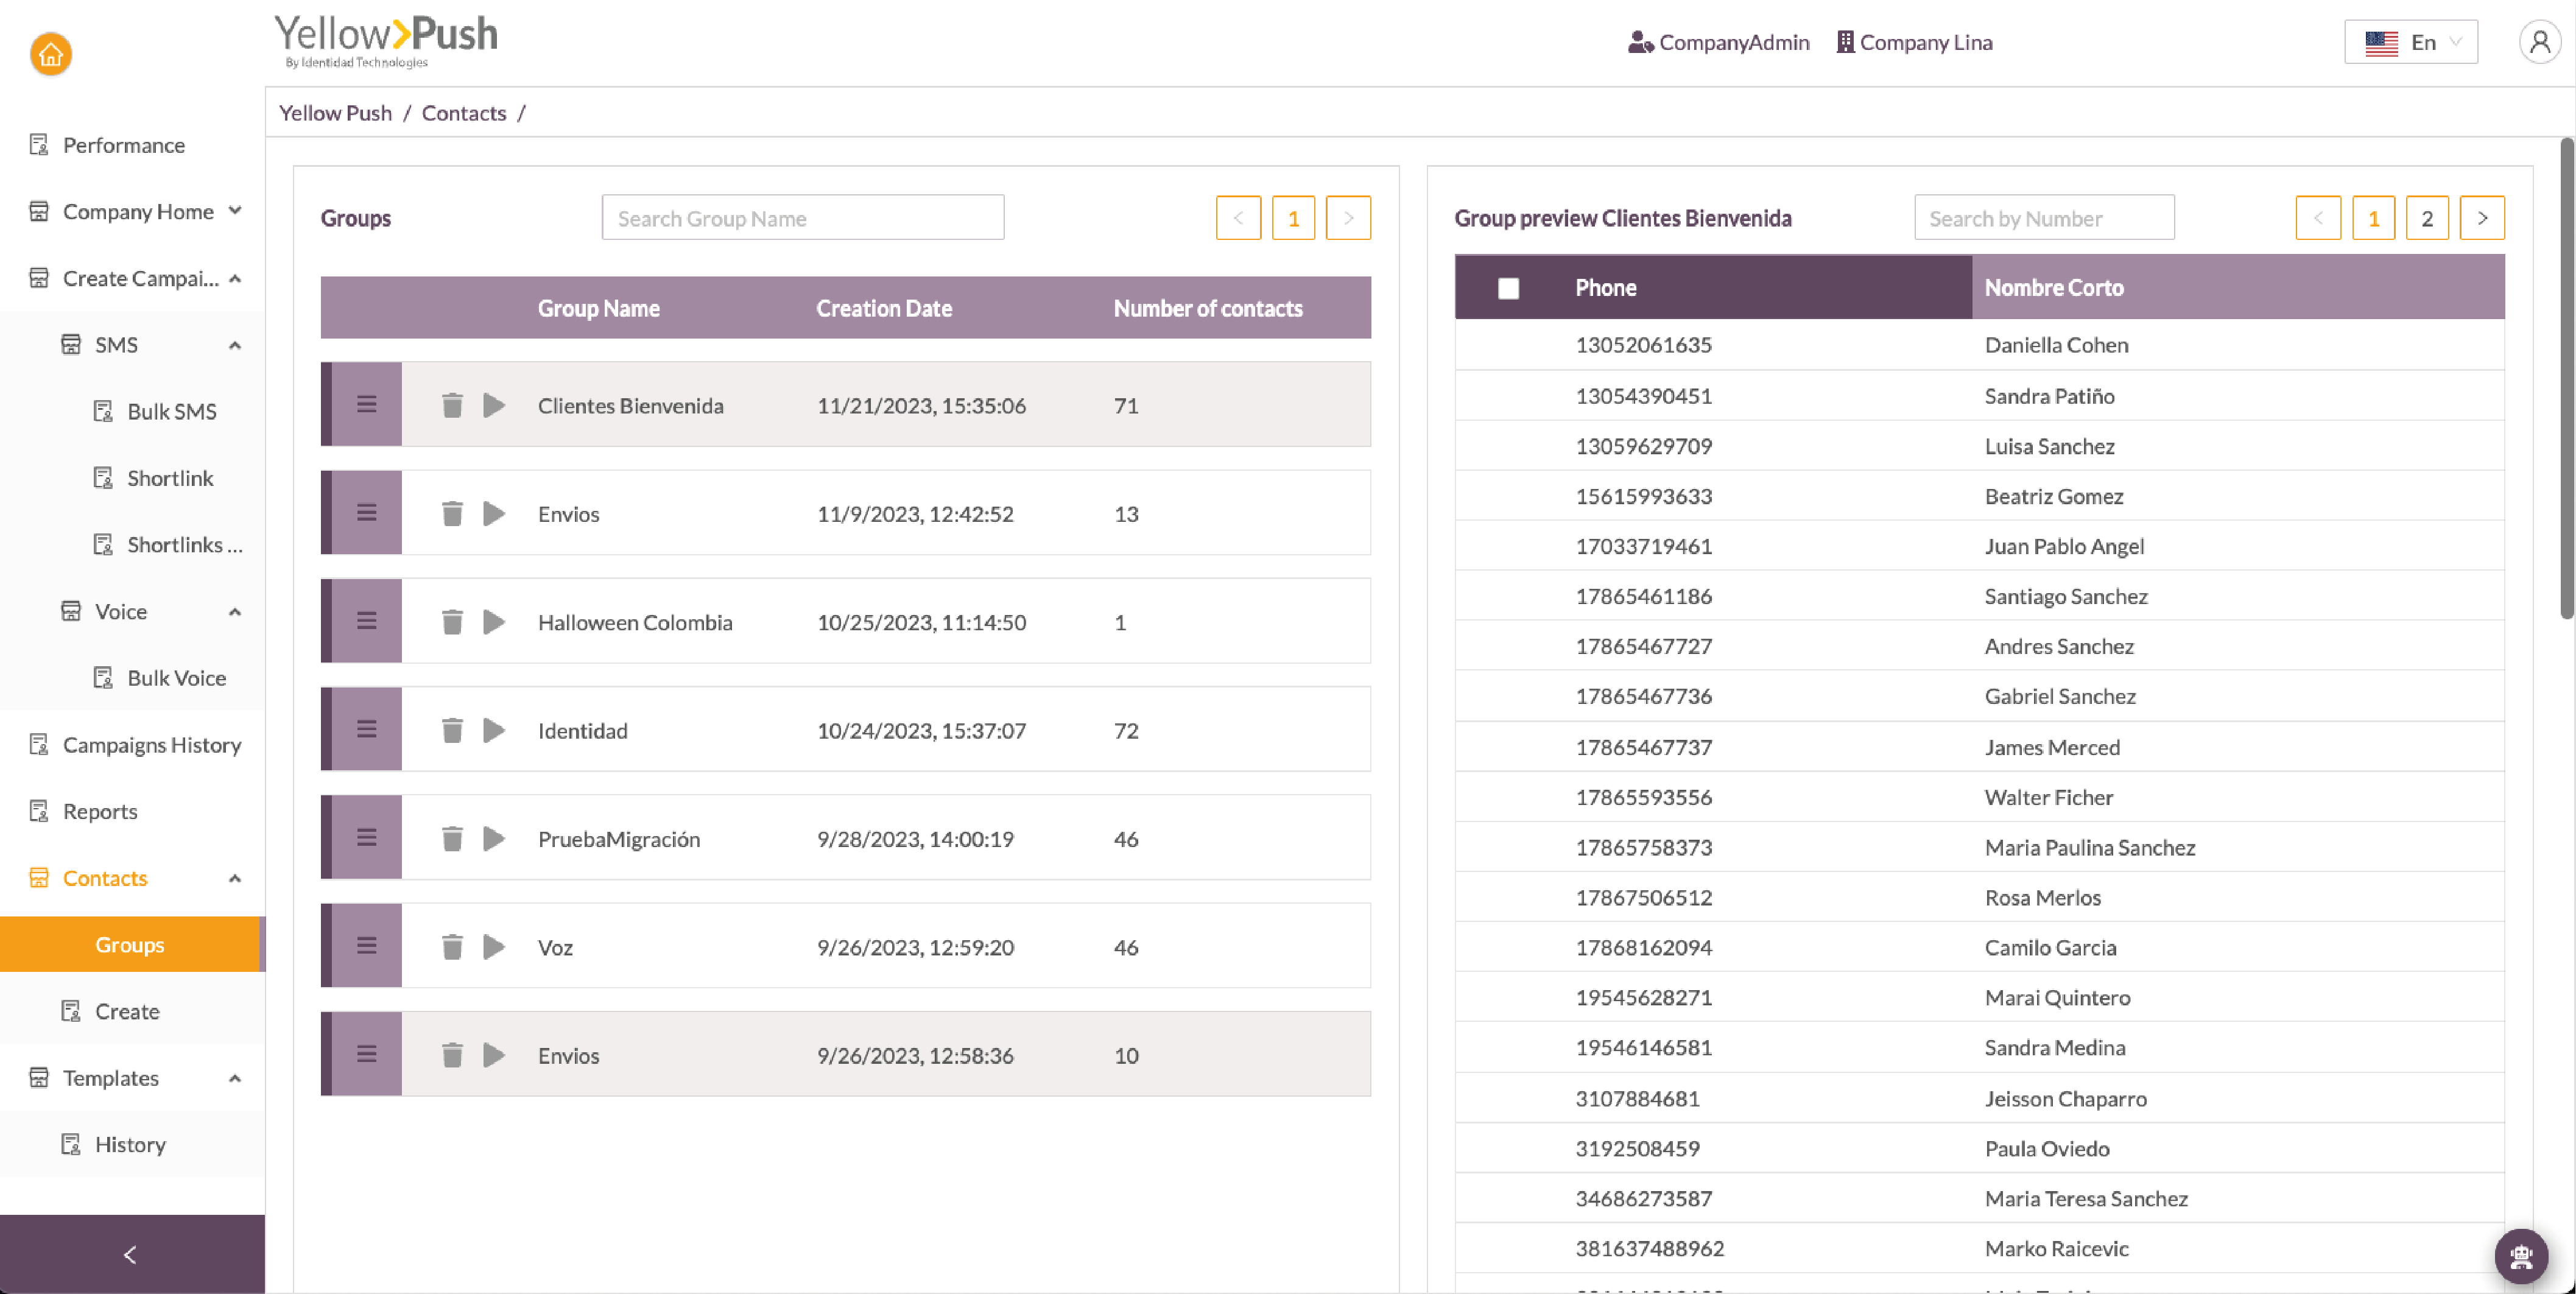Open hamburger menu for Identidad group

366,729
